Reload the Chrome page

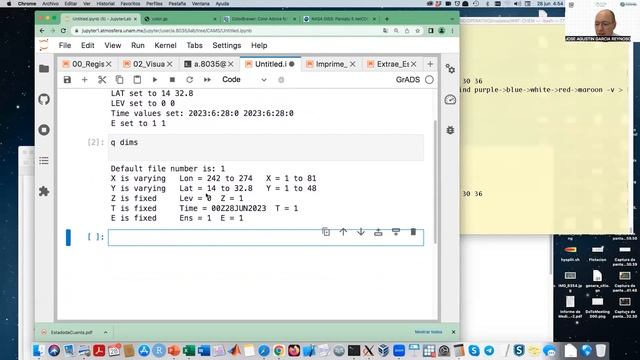click(63, 31)
